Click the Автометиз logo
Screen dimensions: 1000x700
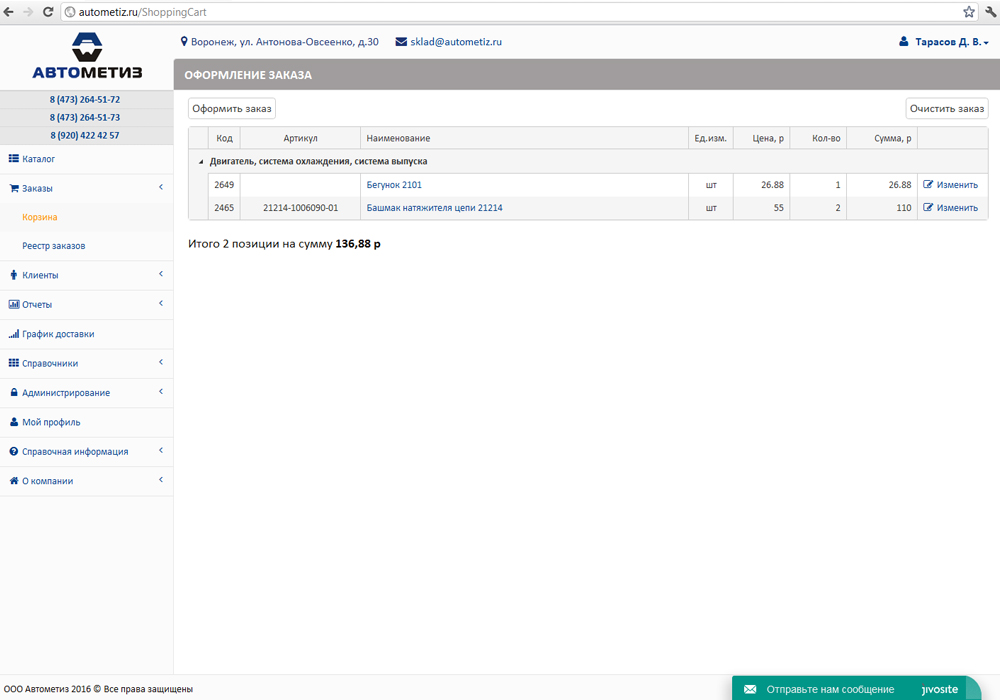pyautogui.click(x=87, y=56)
